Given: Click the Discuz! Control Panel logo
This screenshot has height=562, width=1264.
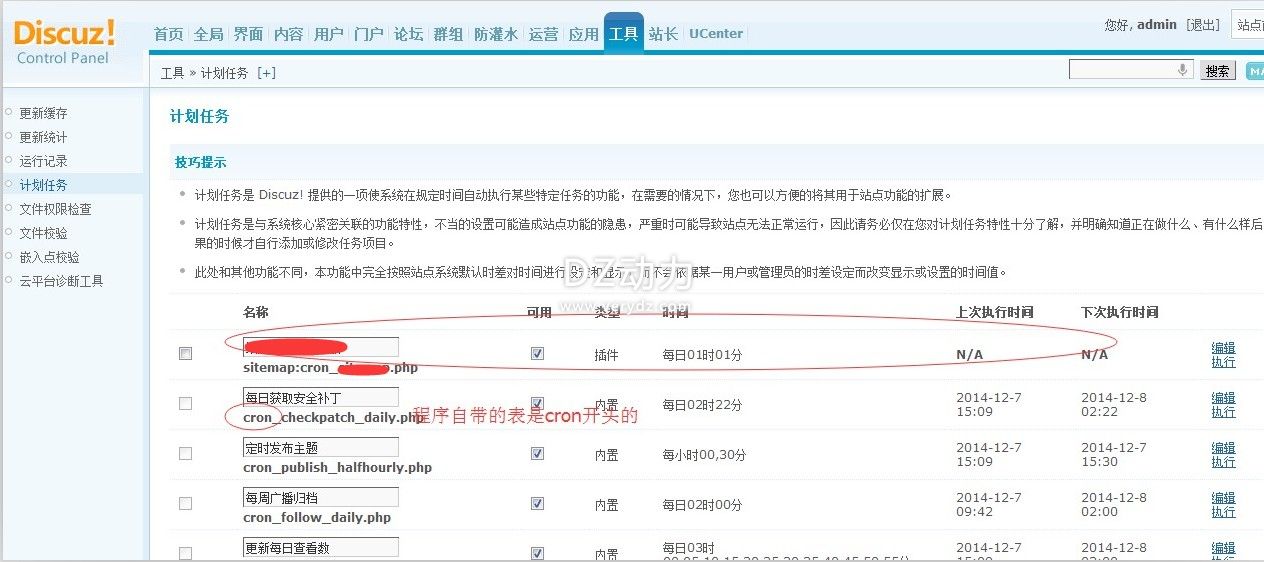Looking at the screenshot, I should 64,42.
